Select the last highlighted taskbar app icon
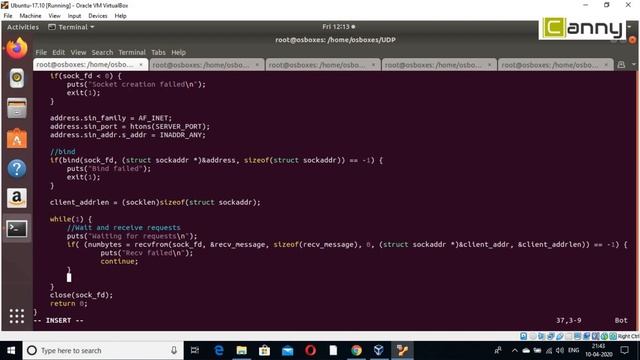640x360 pixels. 402,350
